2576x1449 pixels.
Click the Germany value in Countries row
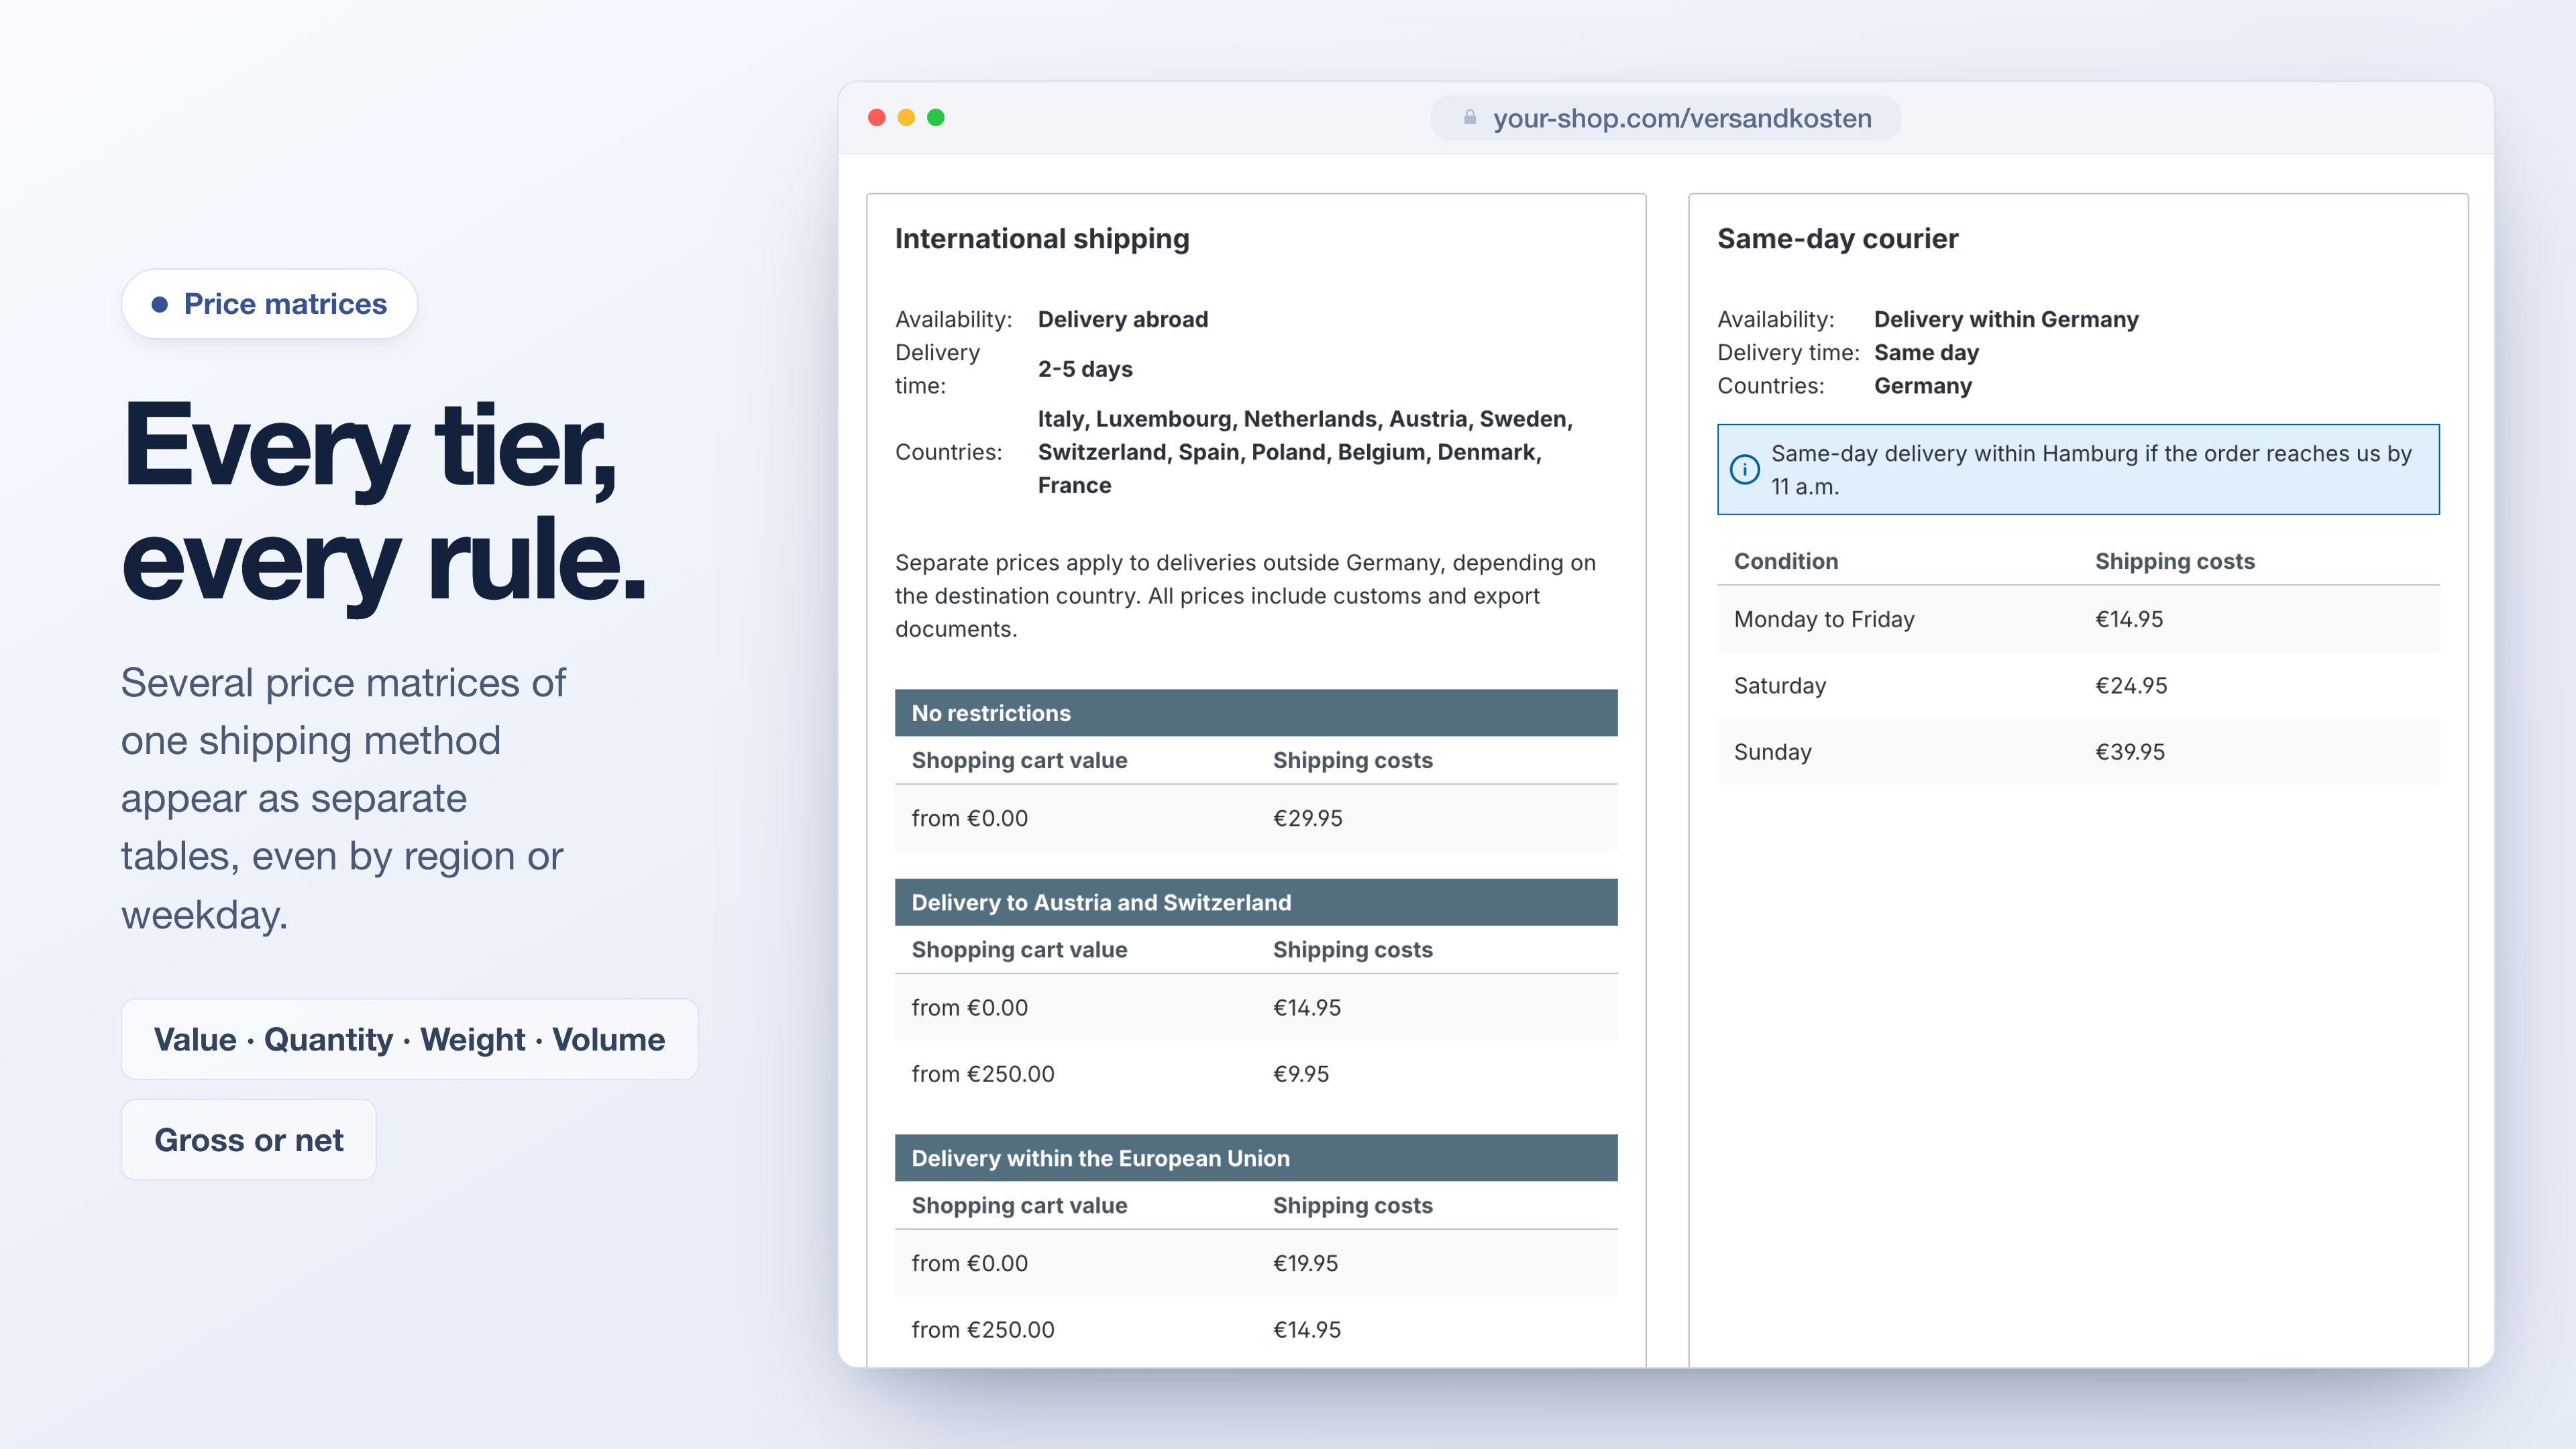coord(1923,386)
